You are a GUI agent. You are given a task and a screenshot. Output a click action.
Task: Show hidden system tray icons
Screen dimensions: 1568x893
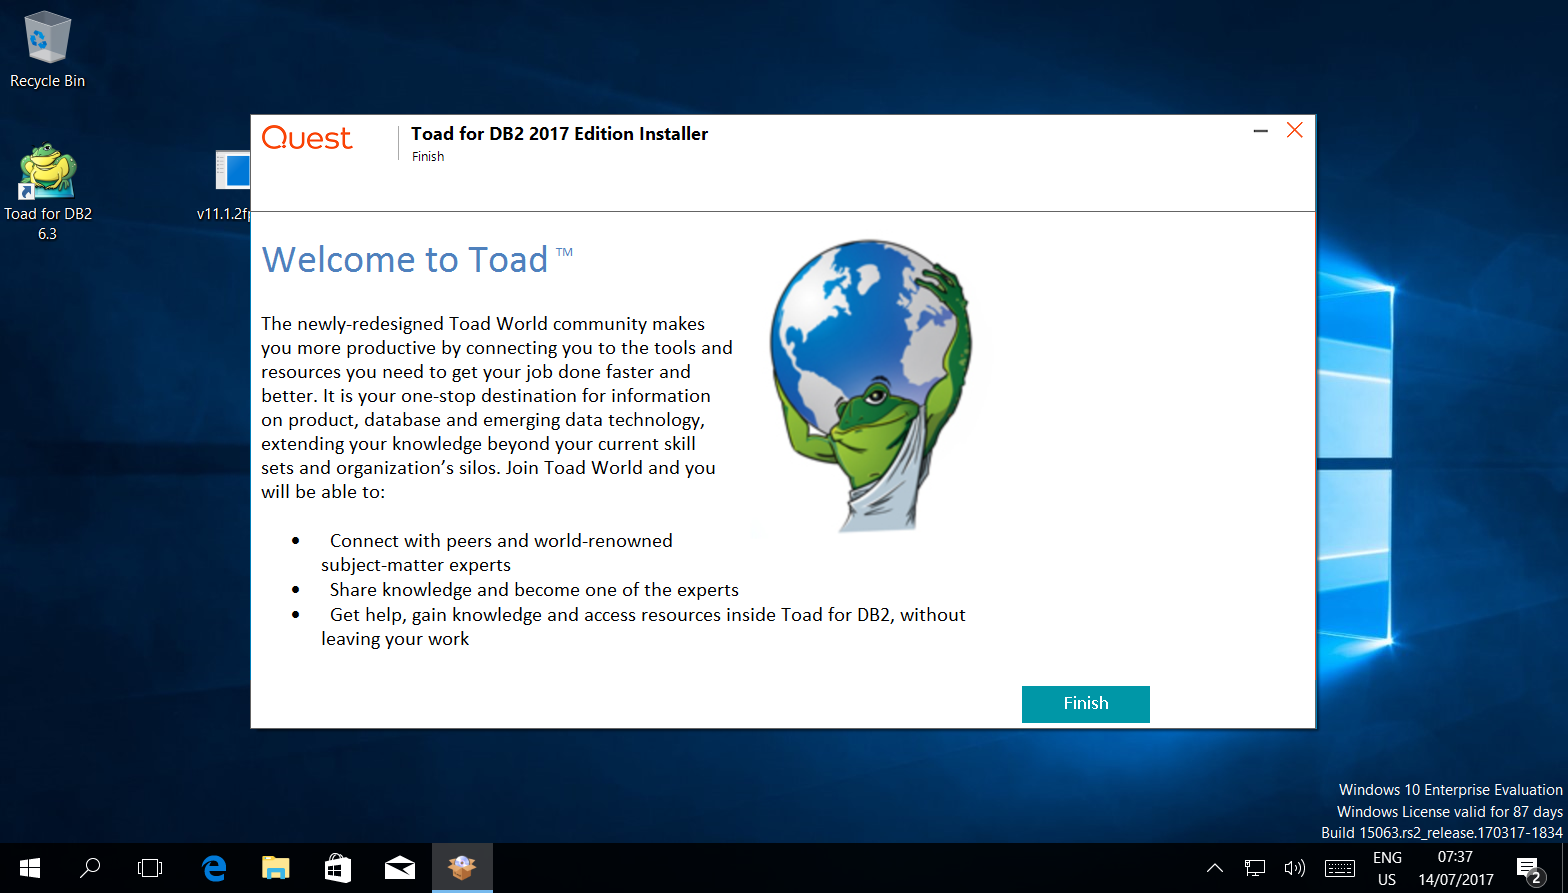1215,868
